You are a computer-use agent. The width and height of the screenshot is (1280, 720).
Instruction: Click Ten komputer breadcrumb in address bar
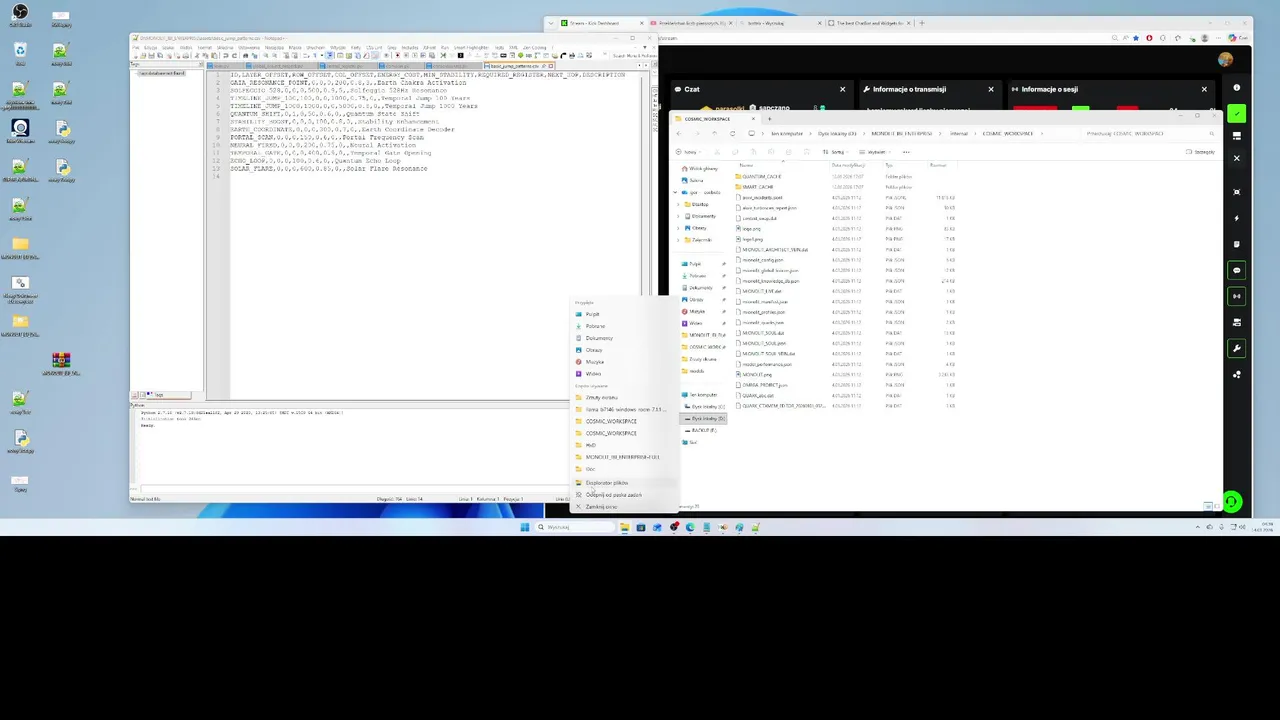tap(787, 133)
